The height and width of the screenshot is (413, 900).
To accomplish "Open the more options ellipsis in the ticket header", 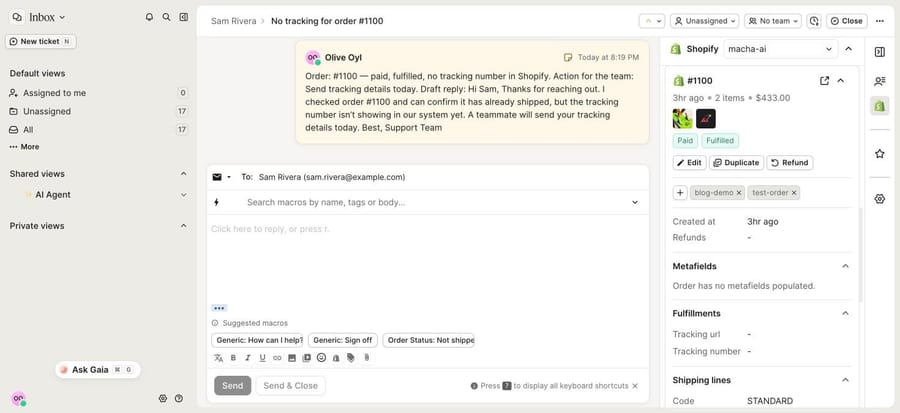I will [x=880, y=21].
